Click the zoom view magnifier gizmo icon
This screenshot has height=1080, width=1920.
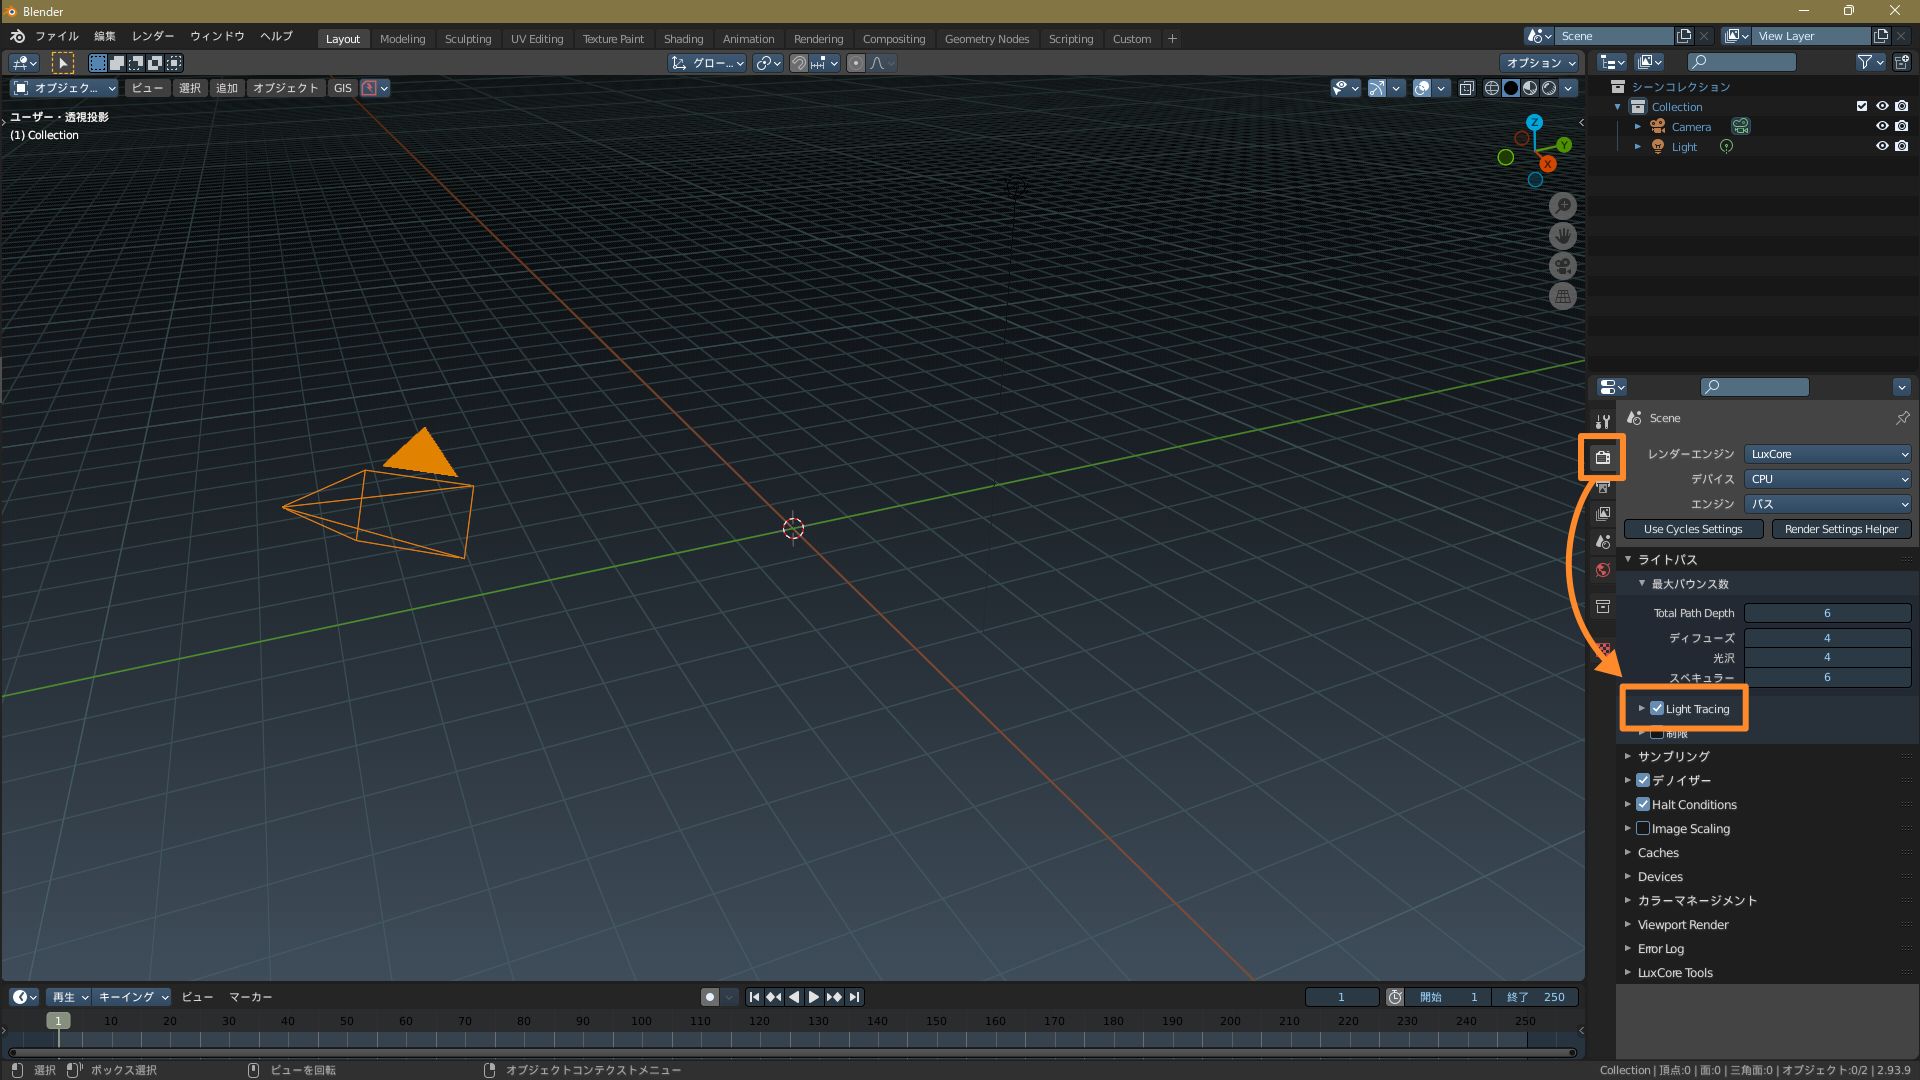click(1562, 206)
